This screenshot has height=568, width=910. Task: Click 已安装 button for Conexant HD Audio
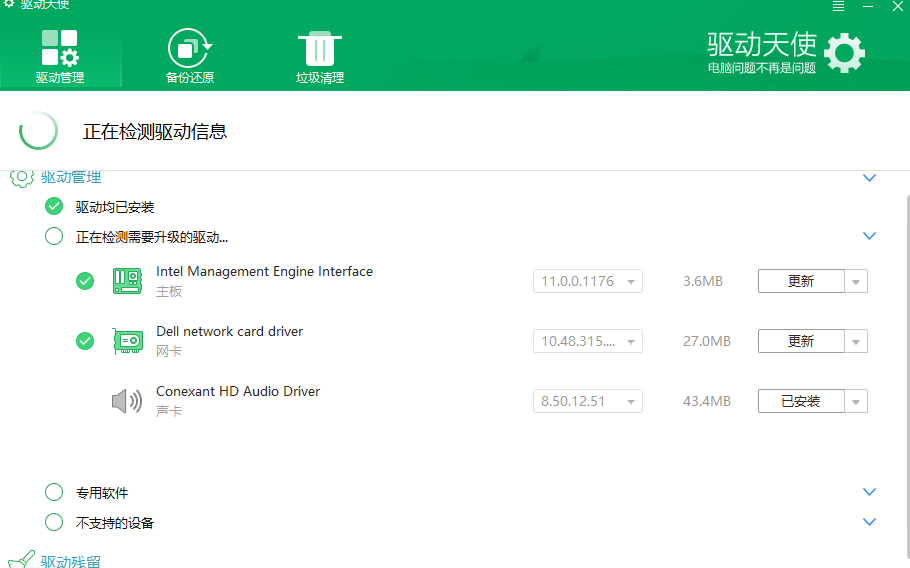point(801,401)
